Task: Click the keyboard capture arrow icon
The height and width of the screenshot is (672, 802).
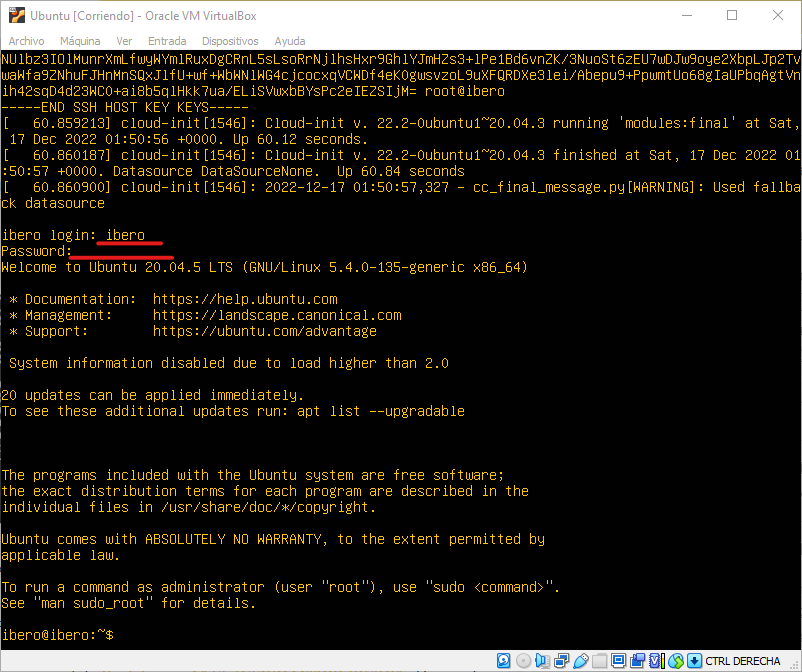Action: click(695, 661)
